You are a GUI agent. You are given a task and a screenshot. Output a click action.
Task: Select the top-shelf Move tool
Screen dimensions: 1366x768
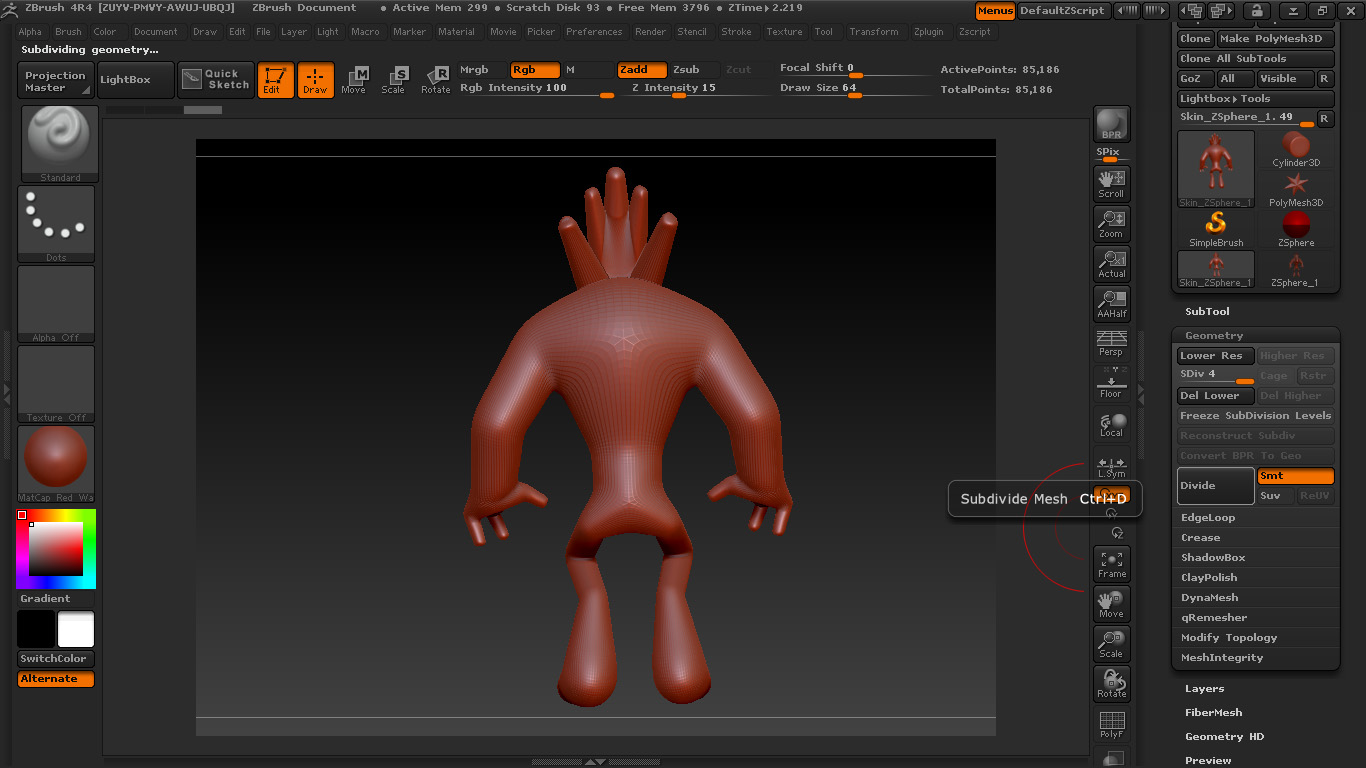pos(354,80)
